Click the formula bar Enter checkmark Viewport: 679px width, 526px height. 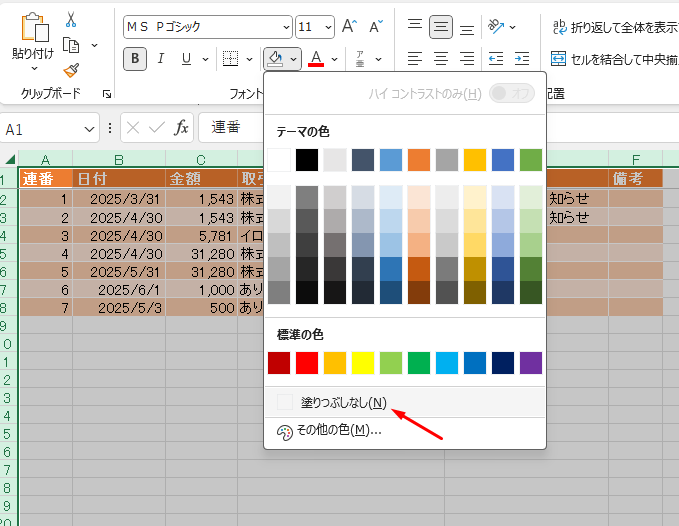point(157,128)
